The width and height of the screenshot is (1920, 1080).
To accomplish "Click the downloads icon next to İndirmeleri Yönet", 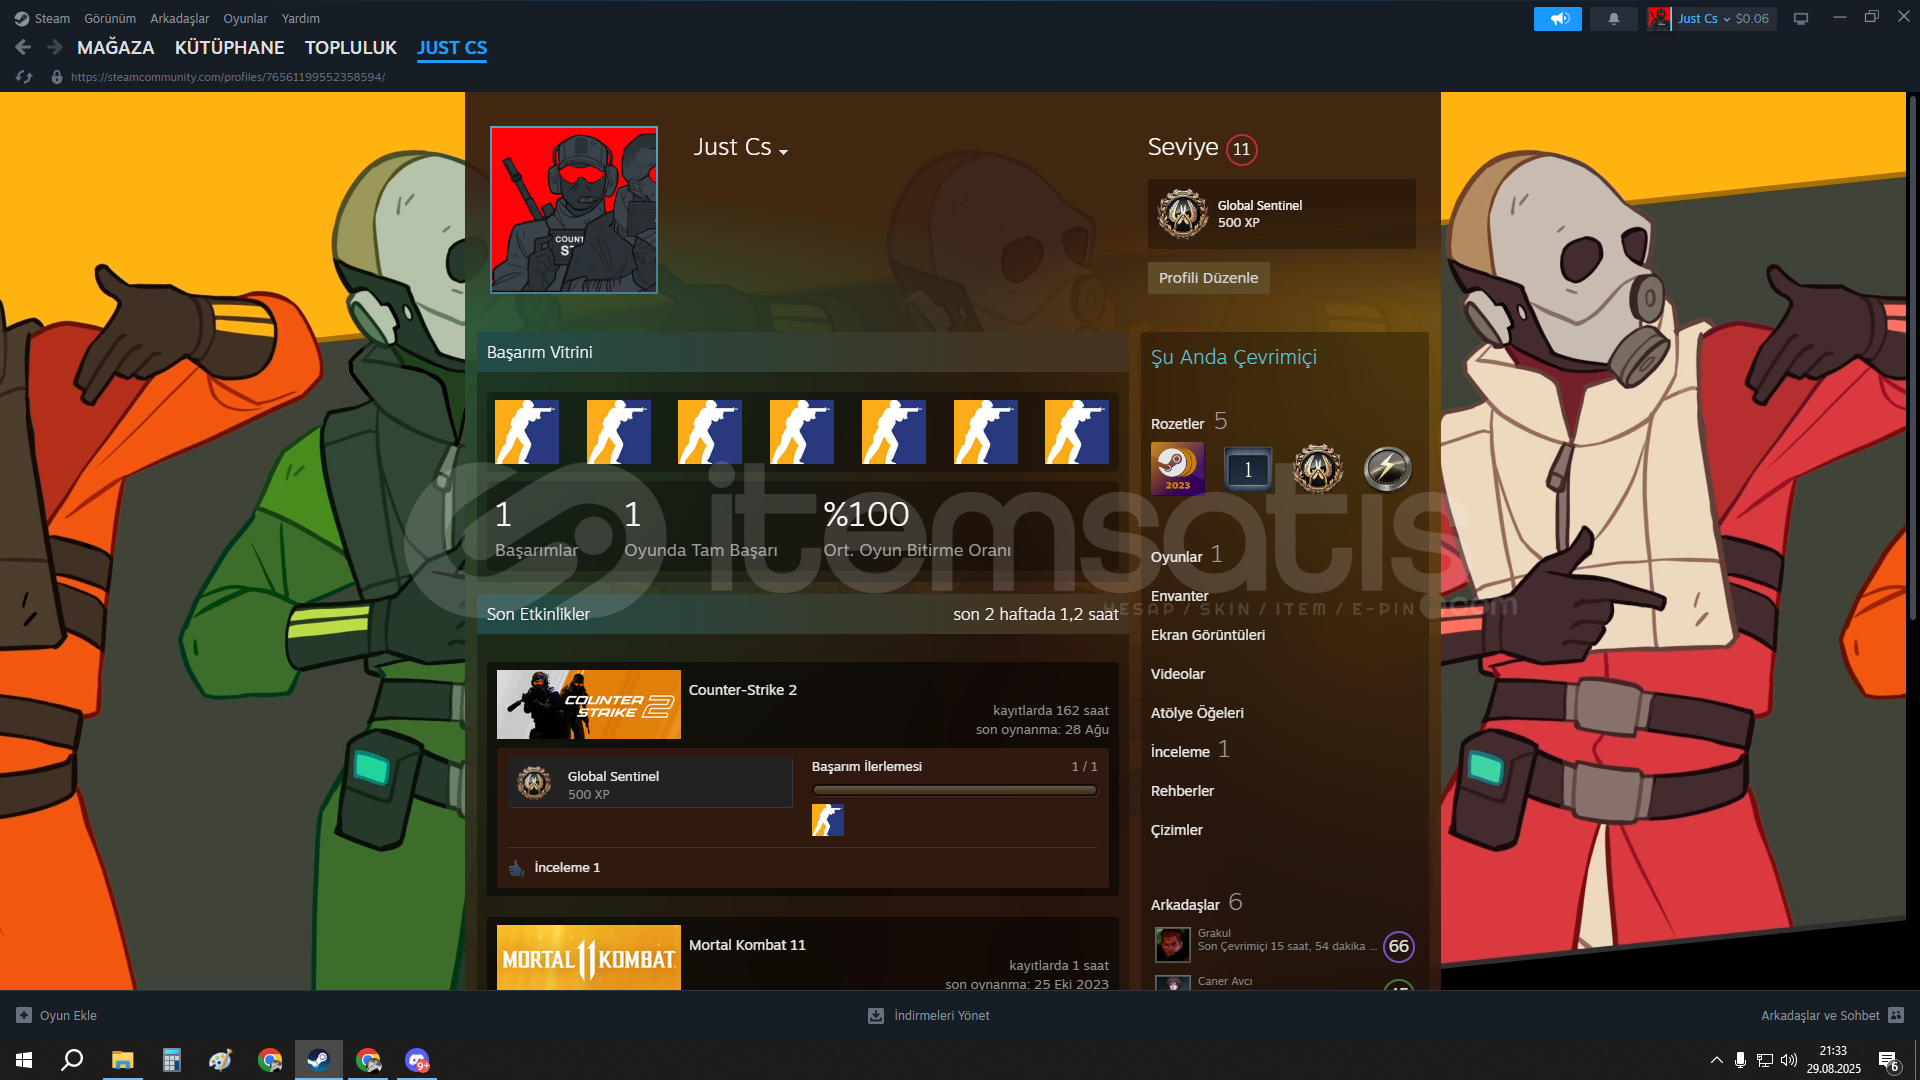I will [876, 1015].
